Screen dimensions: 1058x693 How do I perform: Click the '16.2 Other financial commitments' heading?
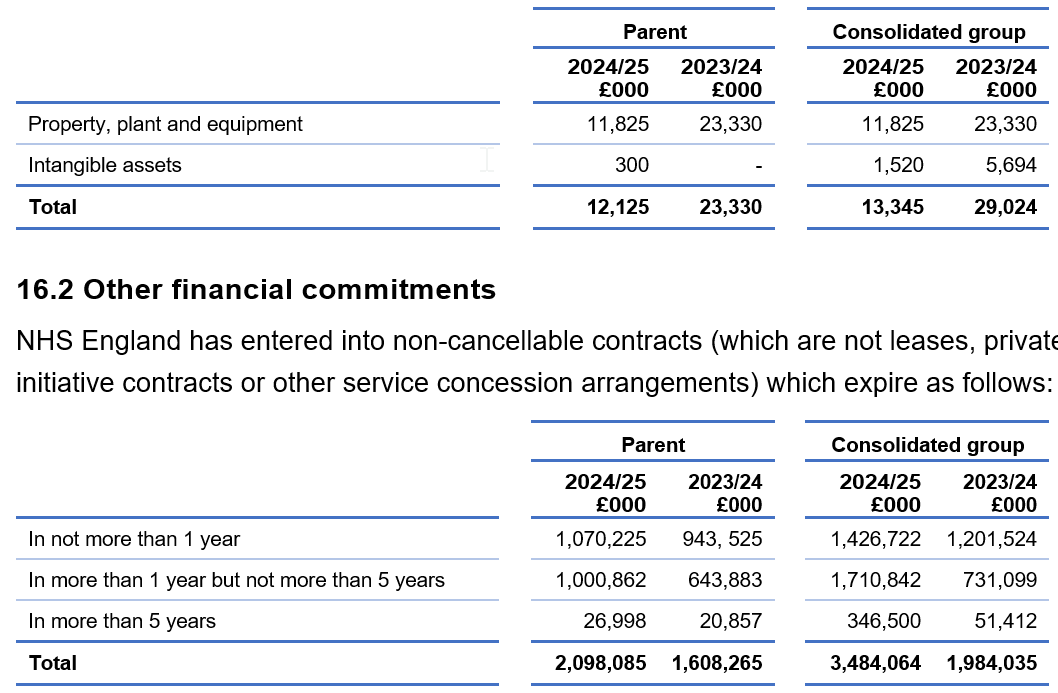click(256, 290)
